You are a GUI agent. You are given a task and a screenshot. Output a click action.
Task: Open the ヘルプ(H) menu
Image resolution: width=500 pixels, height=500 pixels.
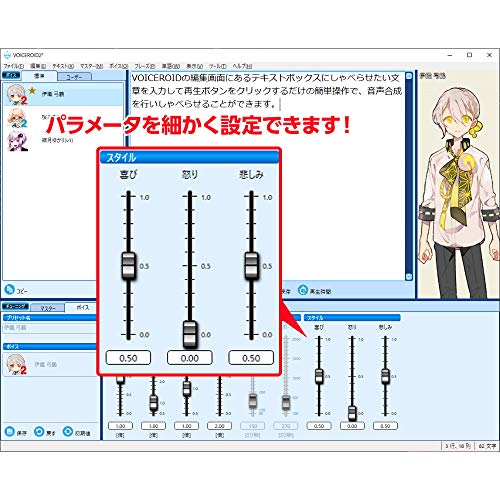coord(242,66)
